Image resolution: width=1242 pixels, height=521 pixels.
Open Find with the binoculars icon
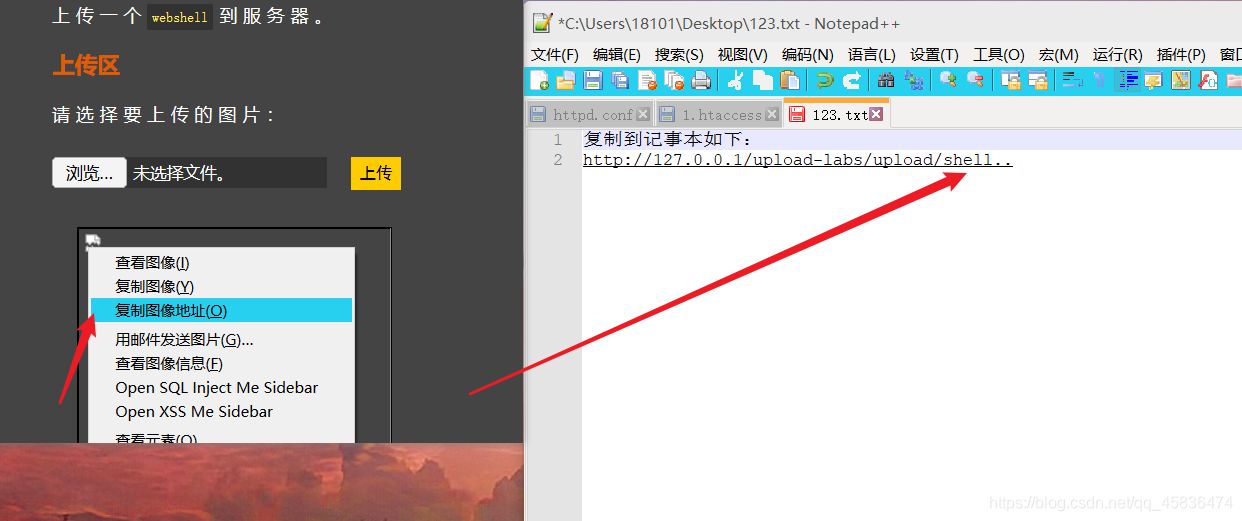tap(886, 81)
